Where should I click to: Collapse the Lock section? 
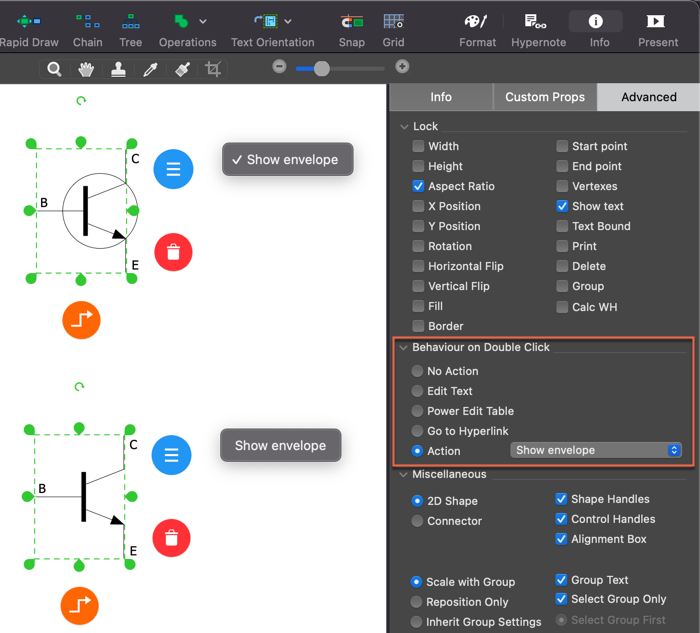tap(404, 127)
